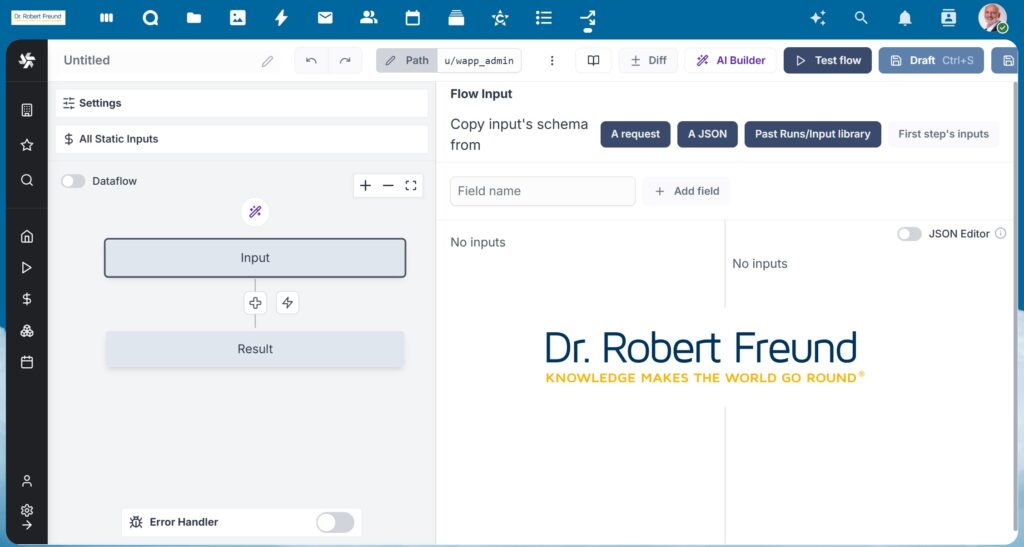Screen dimensions: 1024x547
Task: Click the redo arrow in the flow toolbar
Action: tap(345, 60)
